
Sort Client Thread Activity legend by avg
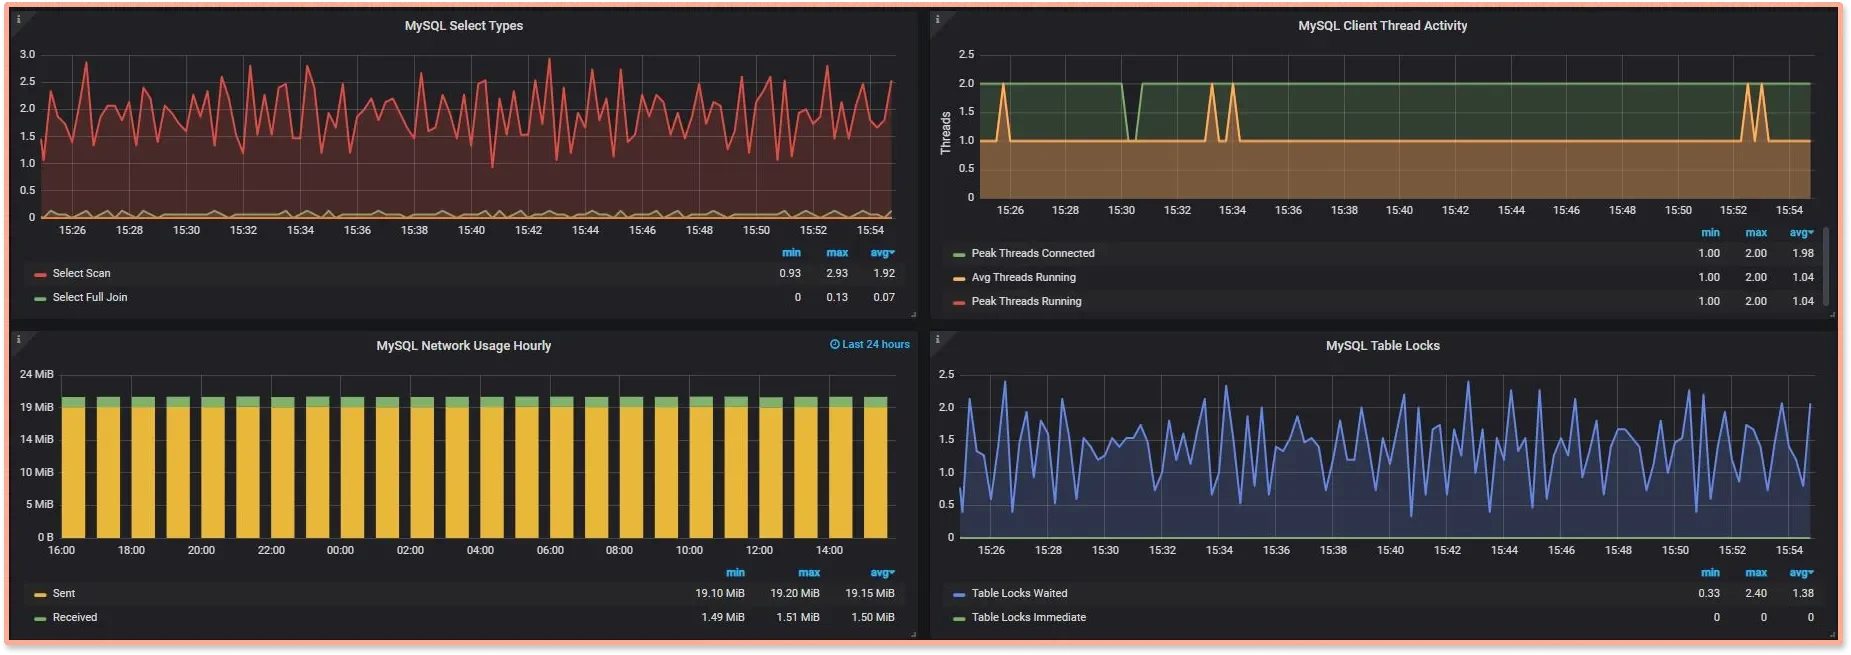click(1801, 233)
